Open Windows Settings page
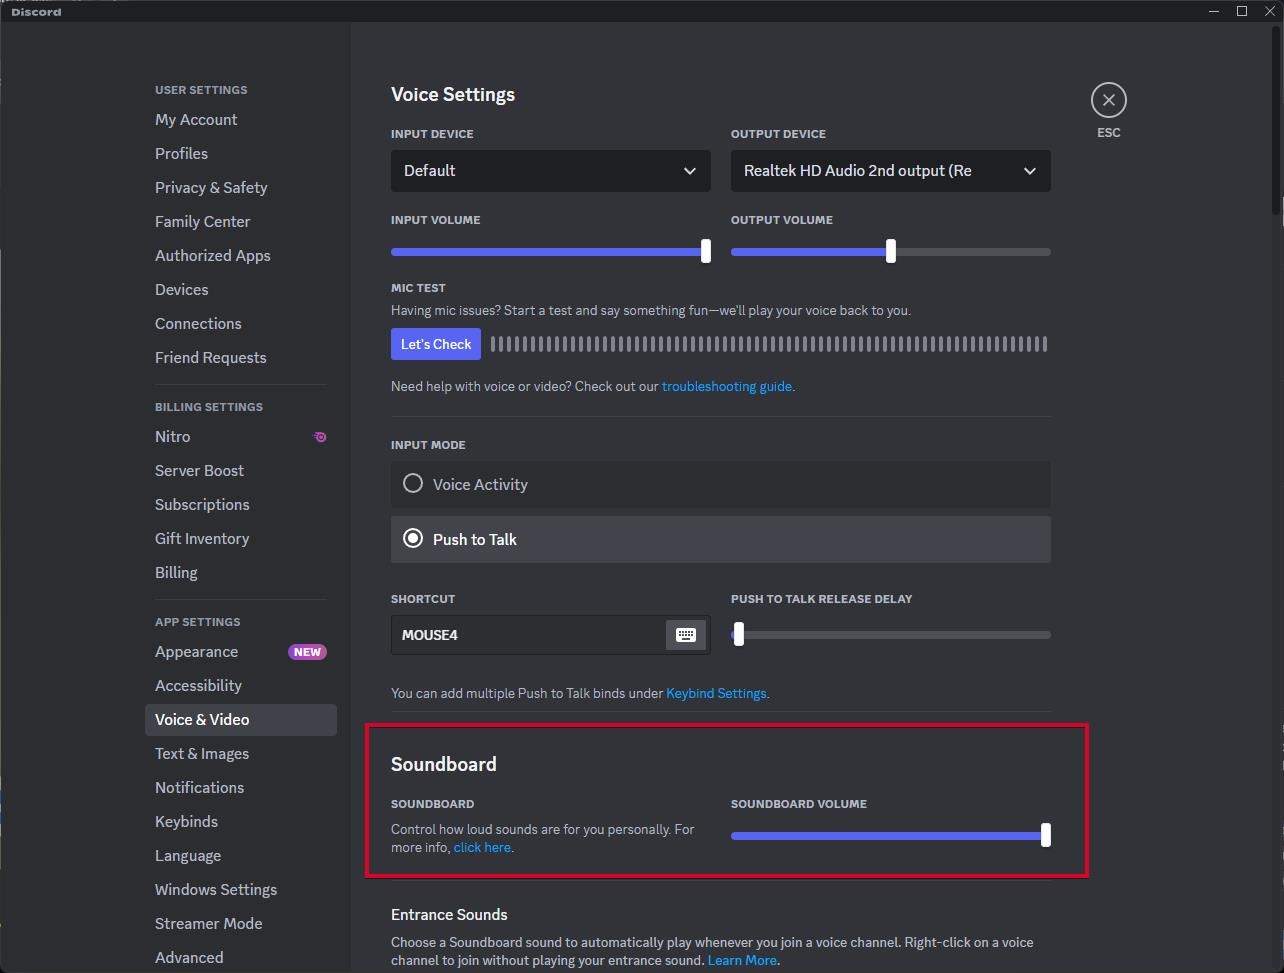This screenshot has height=973, width=1284. tap(241, 890)
